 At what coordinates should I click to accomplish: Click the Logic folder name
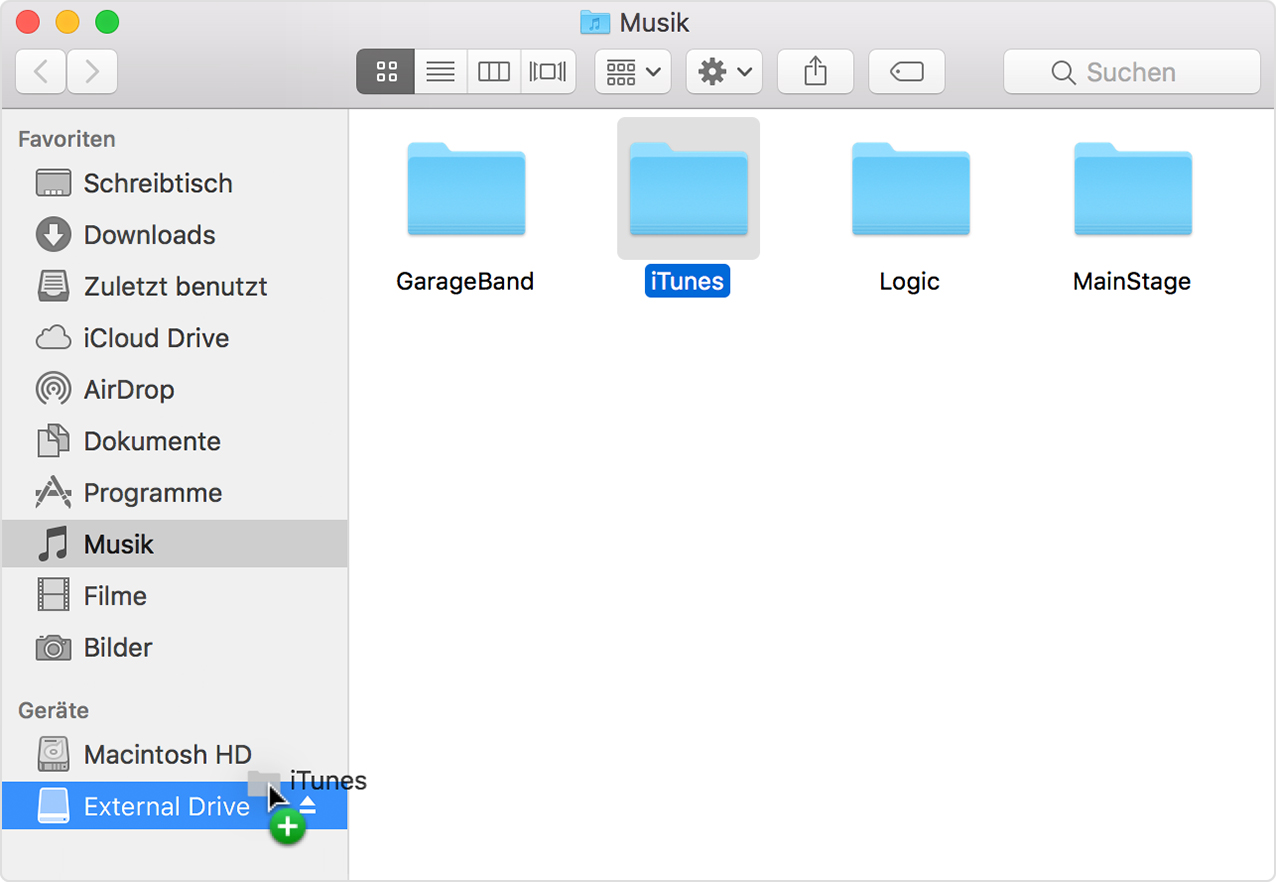909,281
